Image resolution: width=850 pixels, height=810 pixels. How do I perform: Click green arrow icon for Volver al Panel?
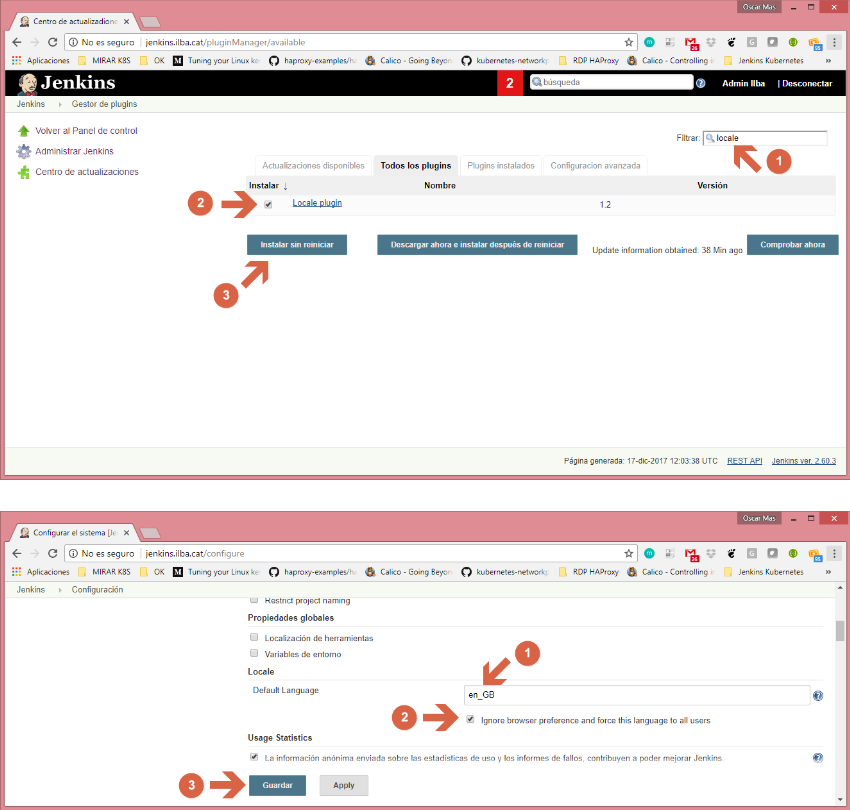tap(23, 131)
